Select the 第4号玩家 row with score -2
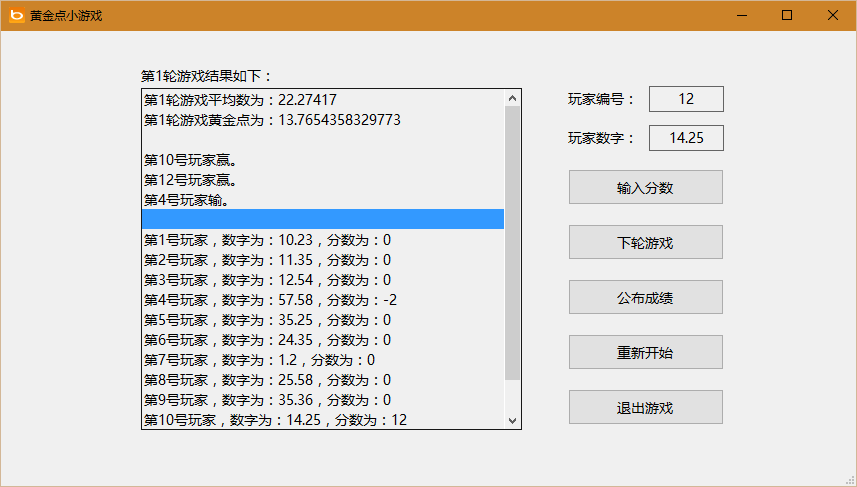857x487 pixels. click(322, 300)
